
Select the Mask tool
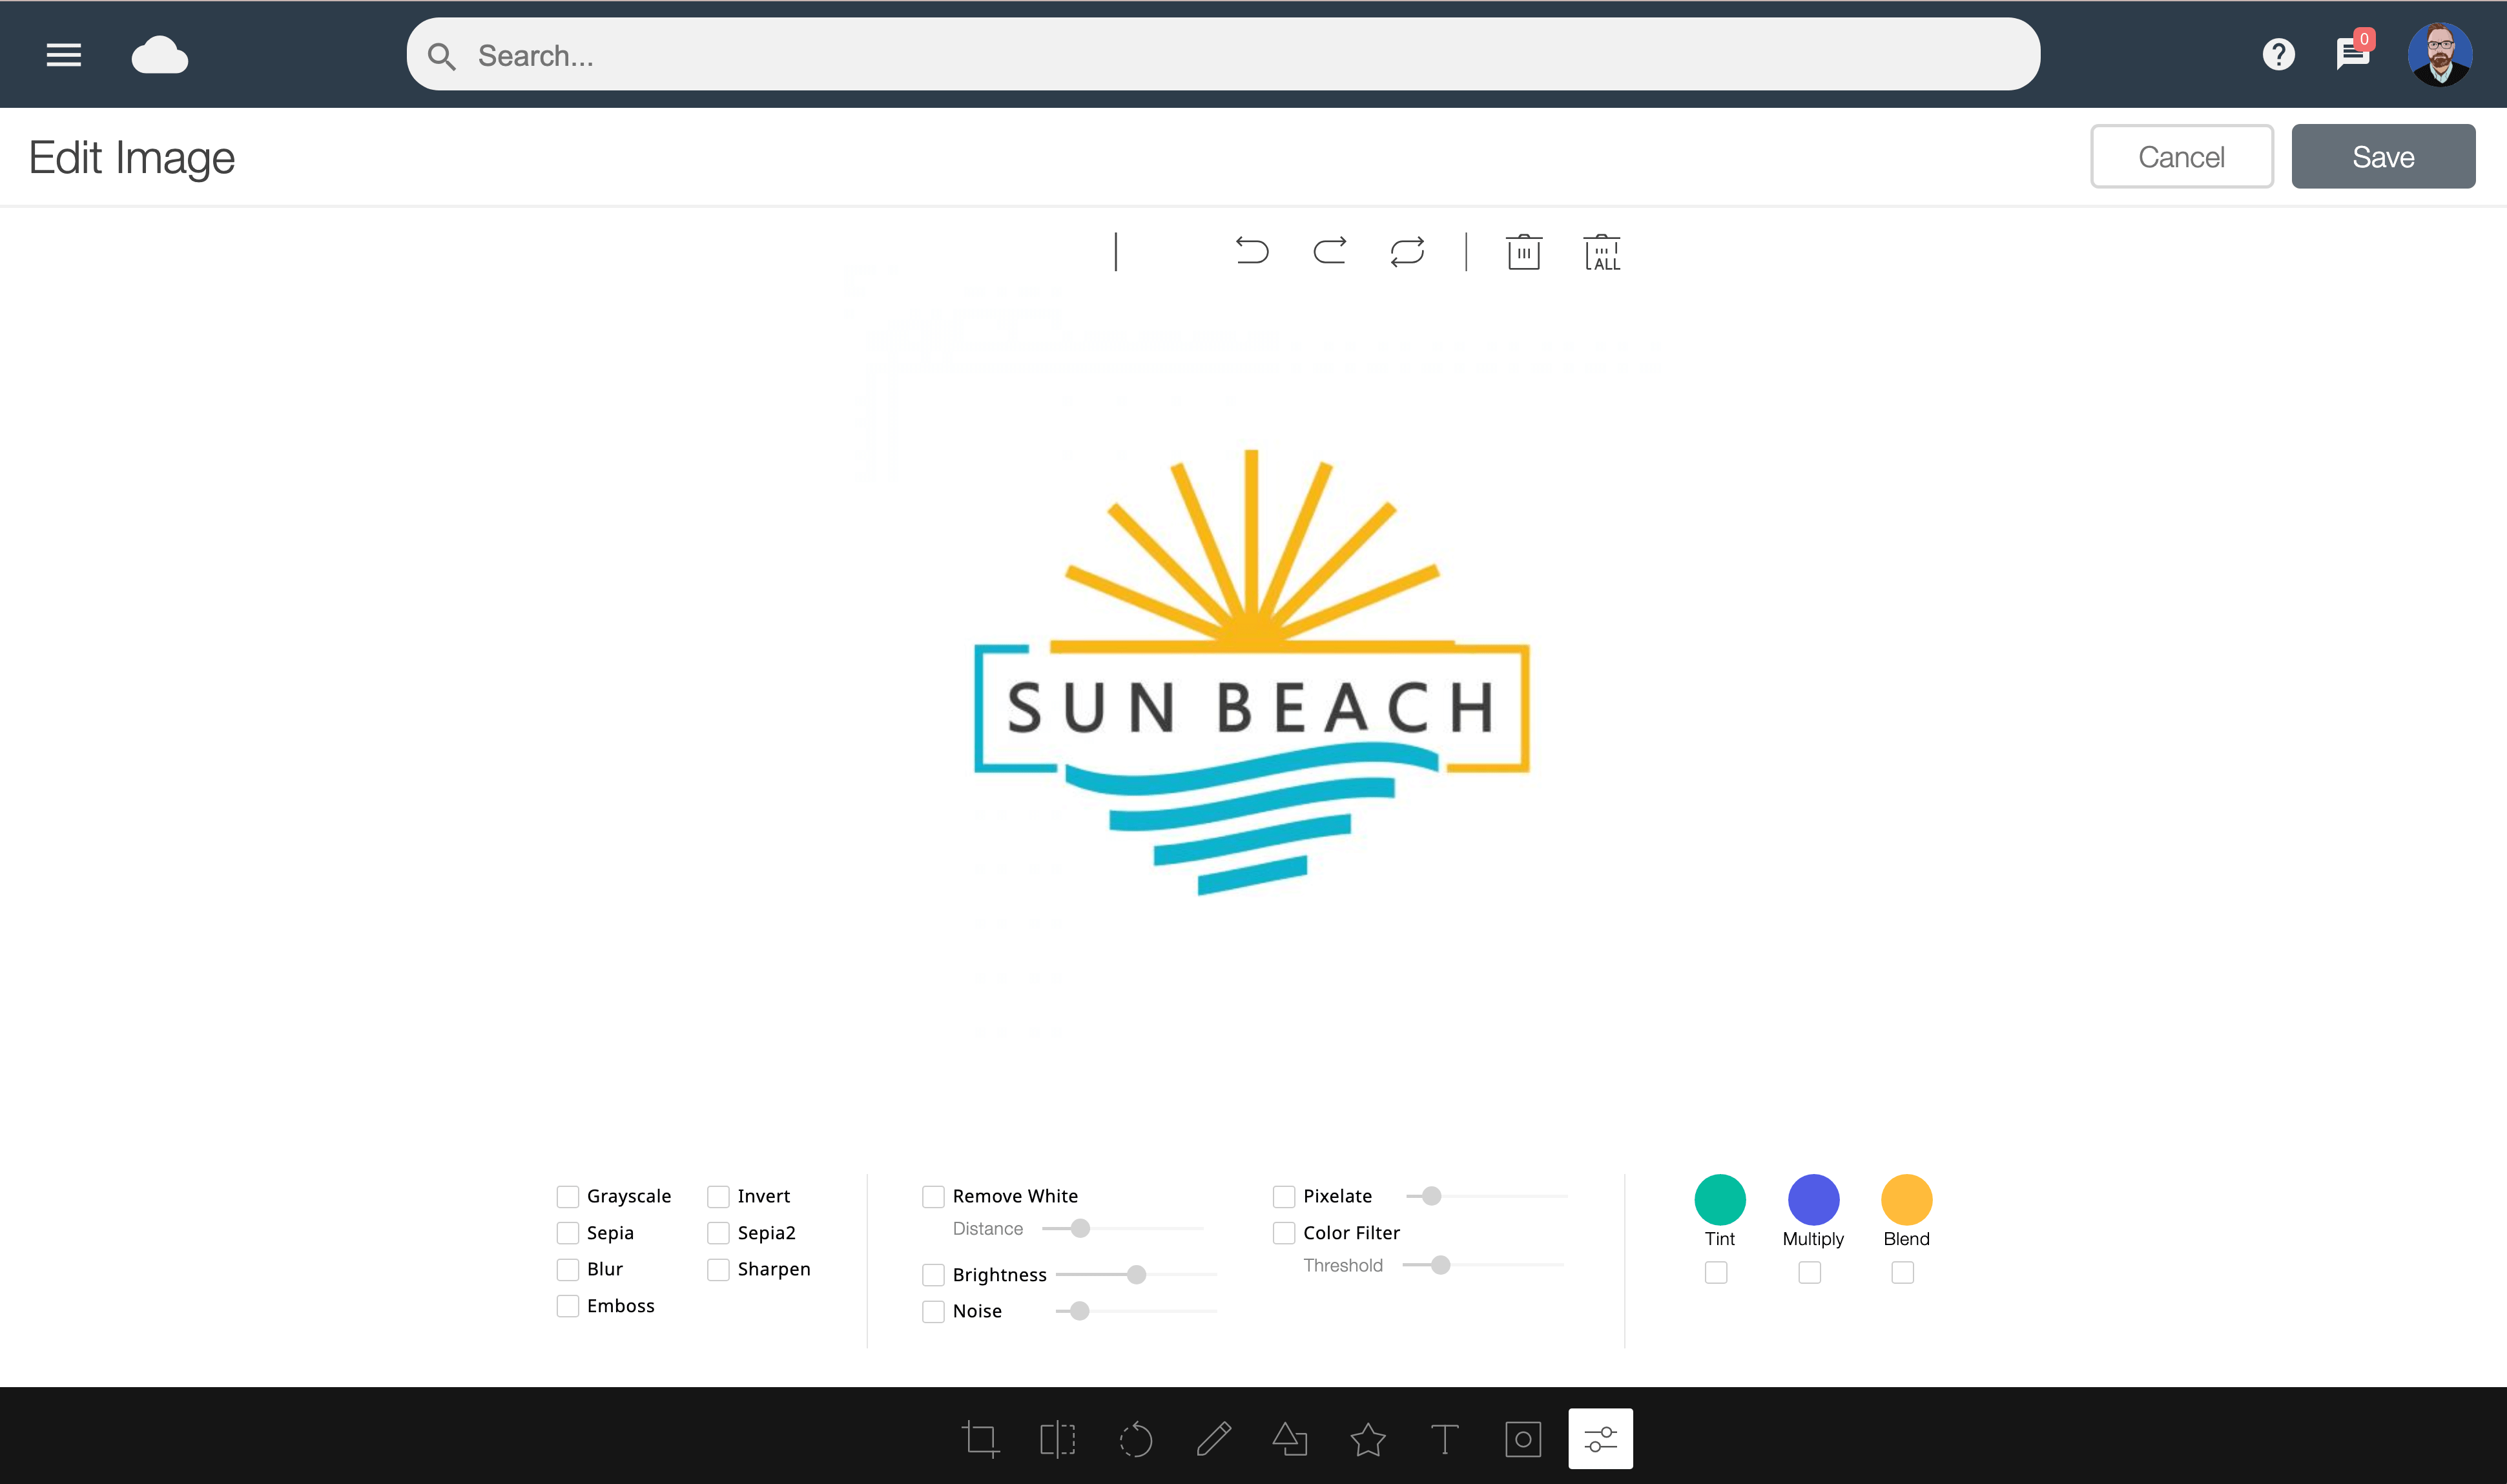click(x=1522, y=1439)
